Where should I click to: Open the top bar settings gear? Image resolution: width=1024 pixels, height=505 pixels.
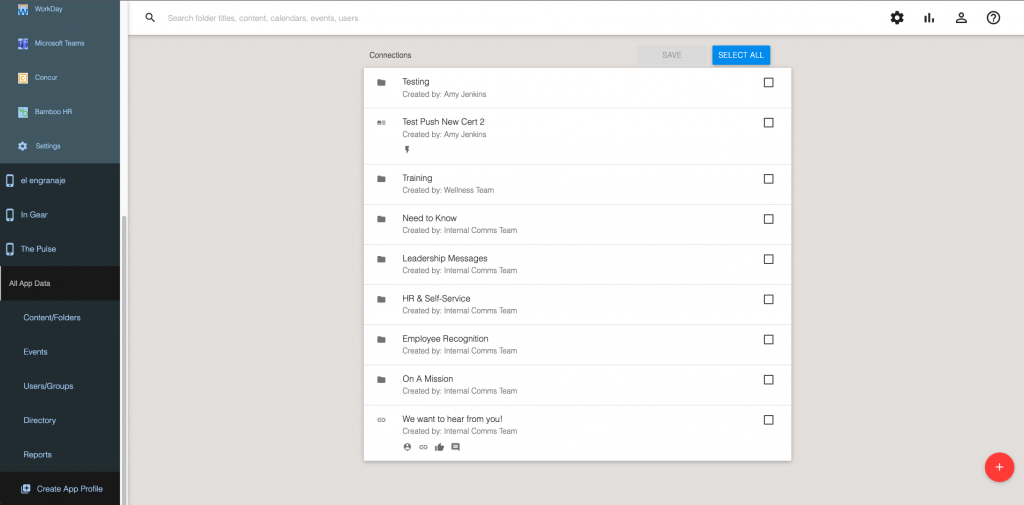(x=897, y=18)
